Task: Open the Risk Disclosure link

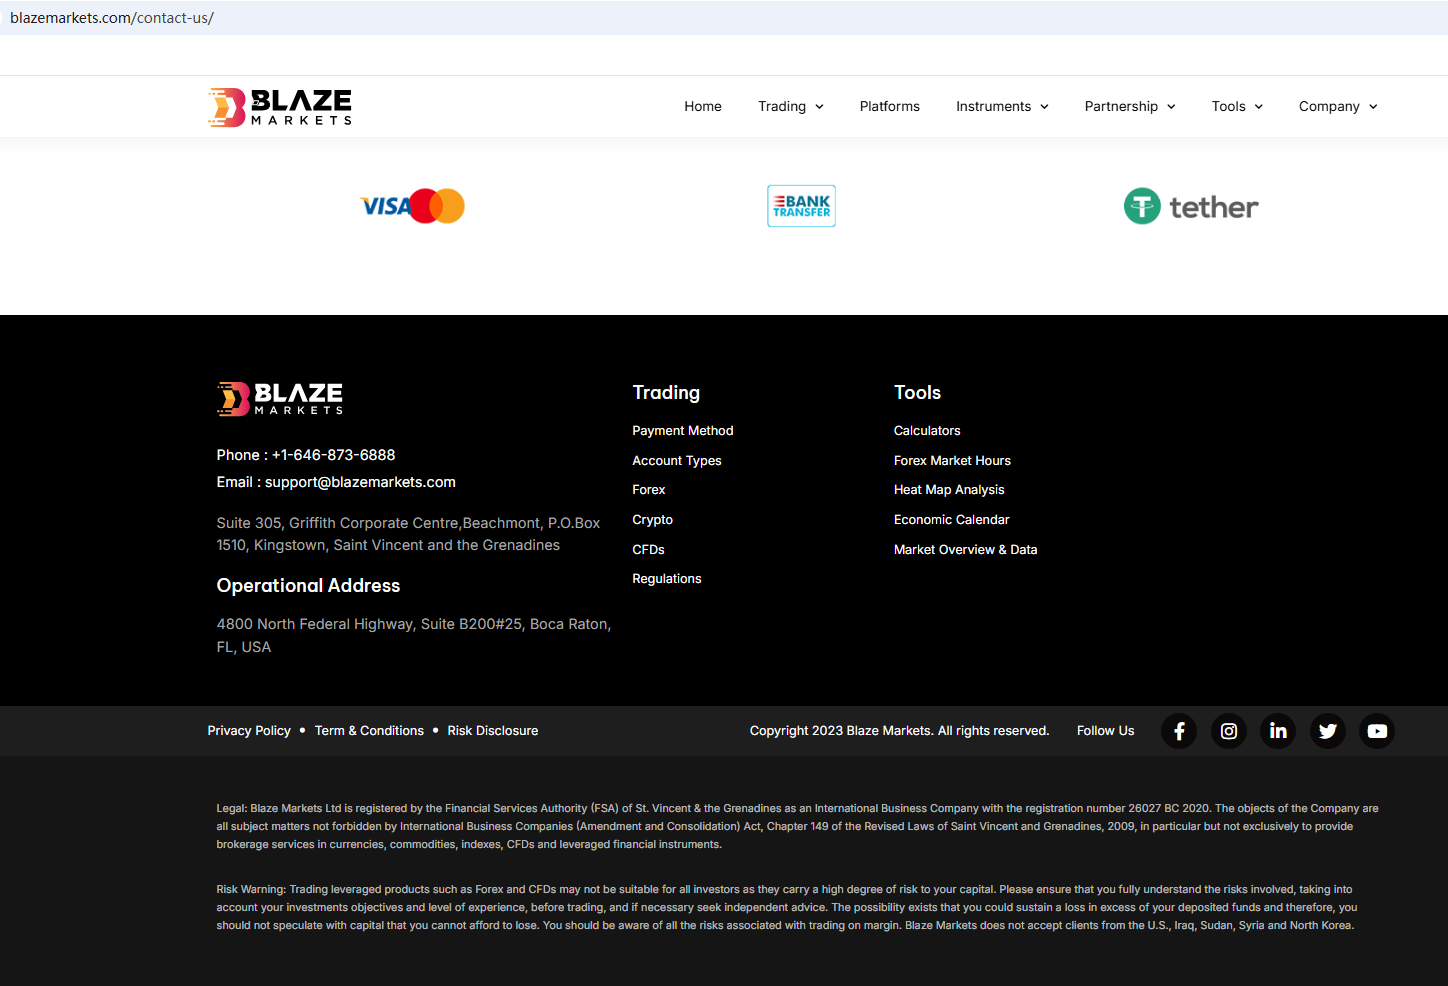Action: 492,731
